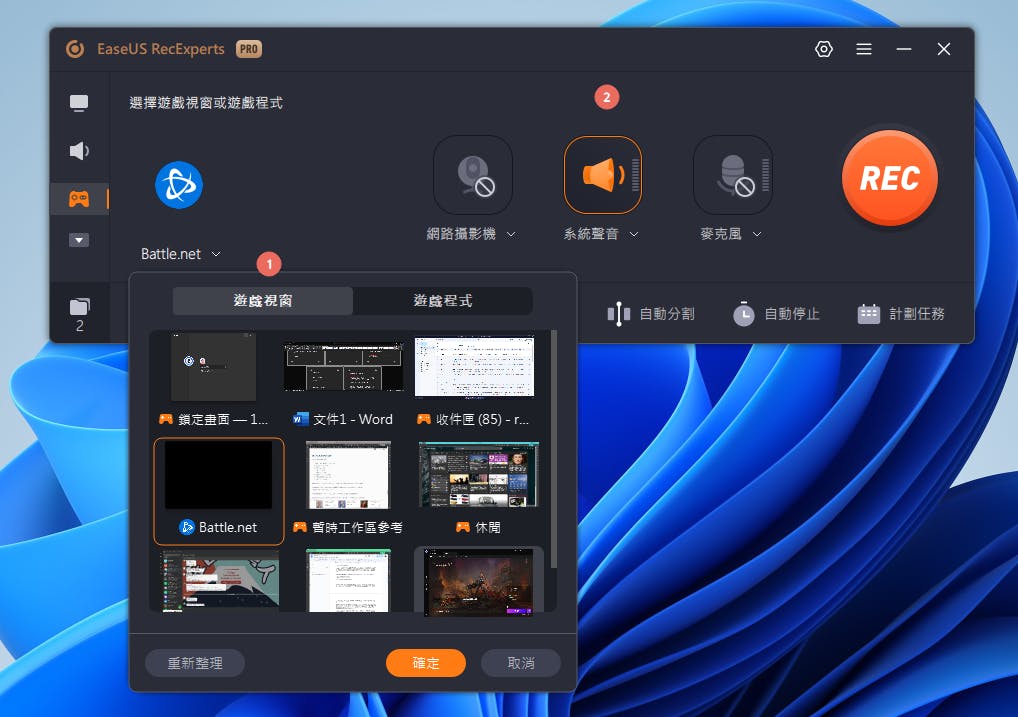Expand the 系統聲音 dropdown arrow
This screenshot has width=1018, height=717.
(x=634, y=234)
